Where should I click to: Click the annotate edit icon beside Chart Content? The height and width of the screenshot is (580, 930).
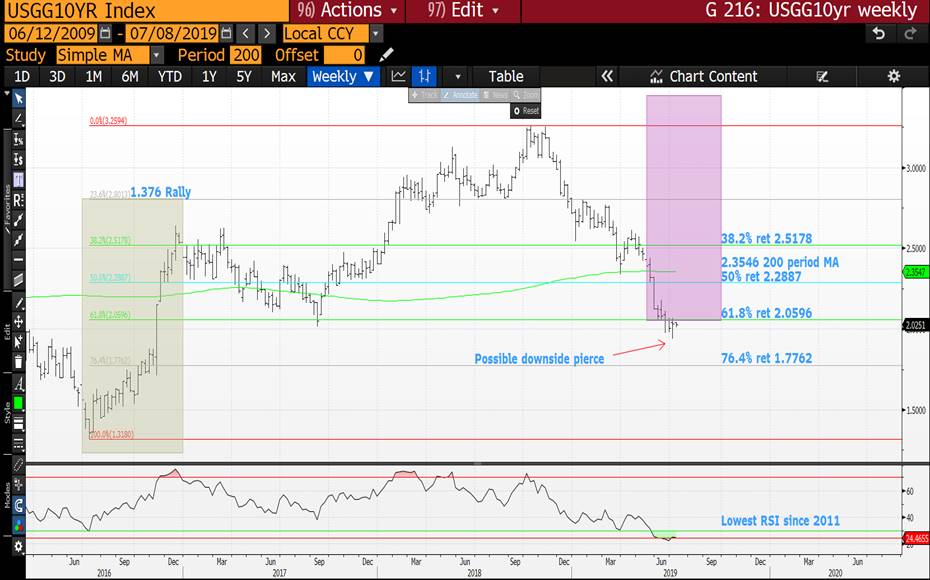point(822,76)
